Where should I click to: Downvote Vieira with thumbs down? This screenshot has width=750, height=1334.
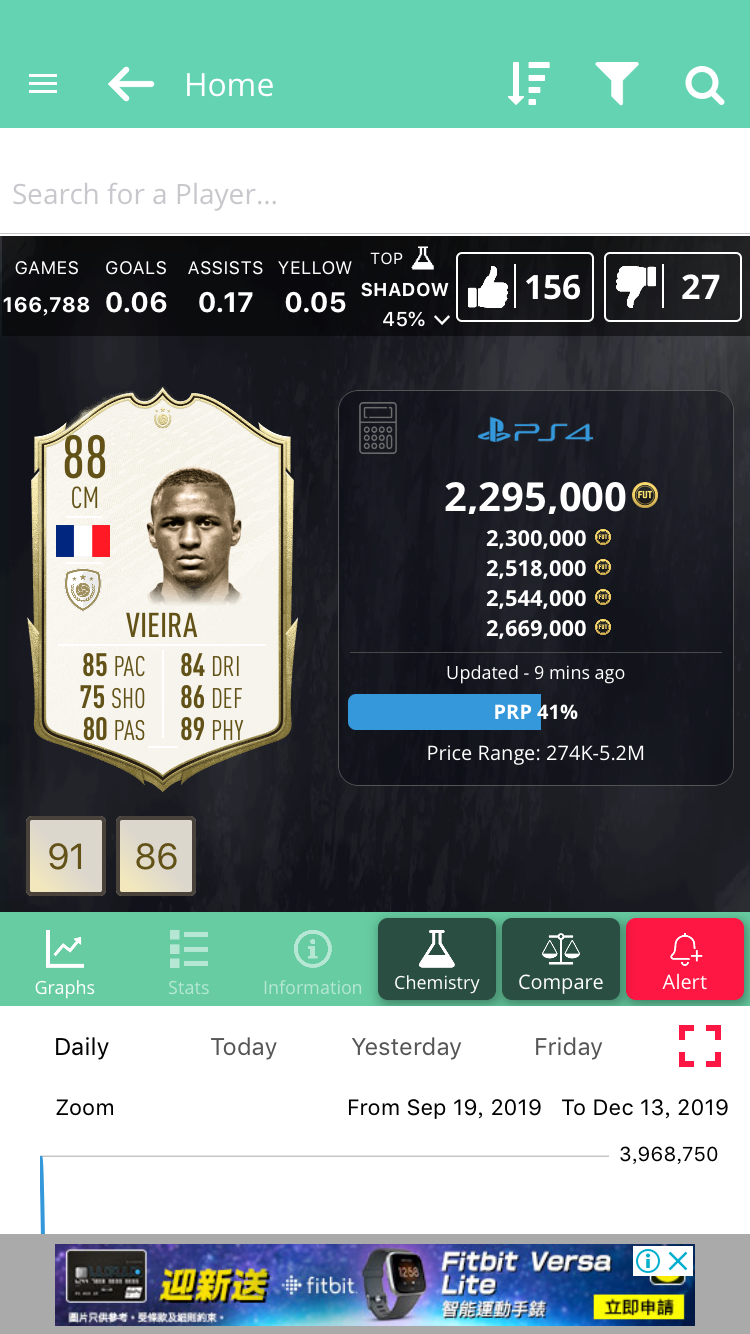click(x=673, y=287)
